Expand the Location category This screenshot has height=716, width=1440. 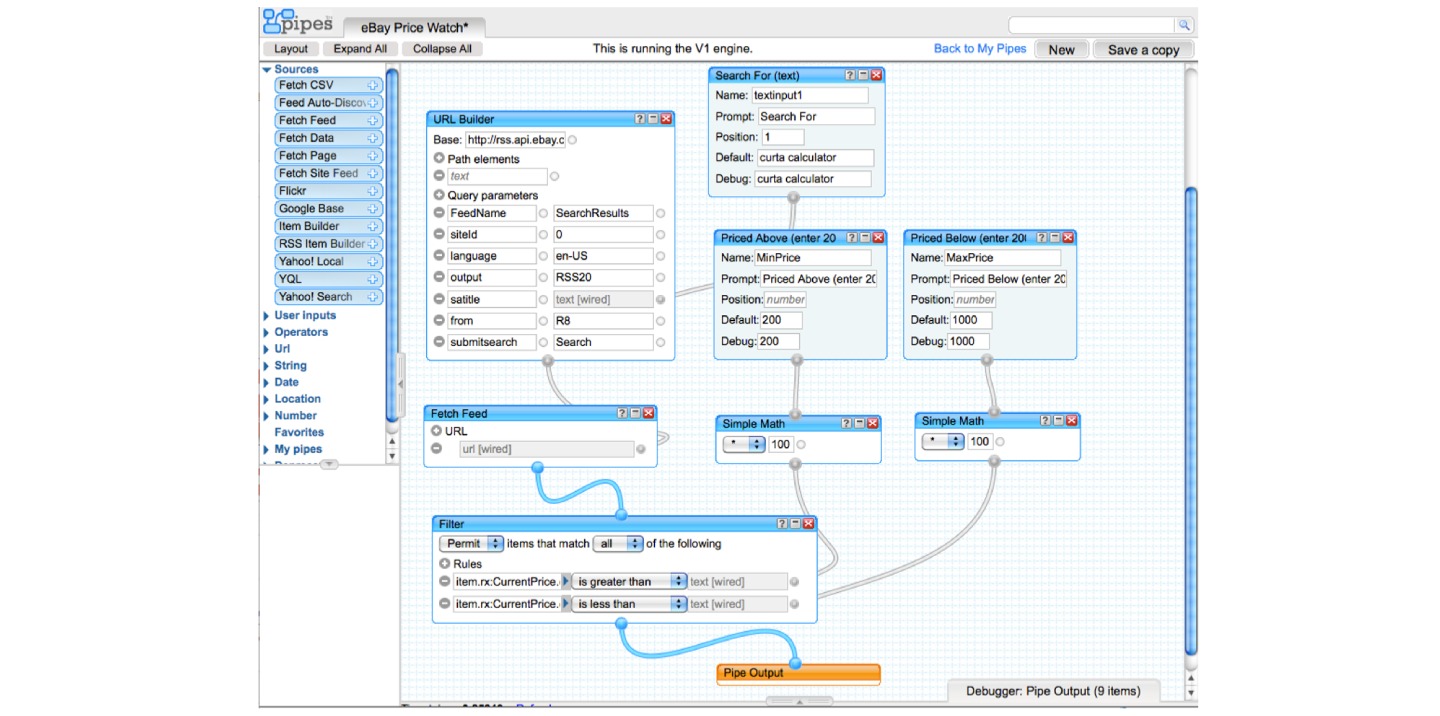(x=267, y=399)
